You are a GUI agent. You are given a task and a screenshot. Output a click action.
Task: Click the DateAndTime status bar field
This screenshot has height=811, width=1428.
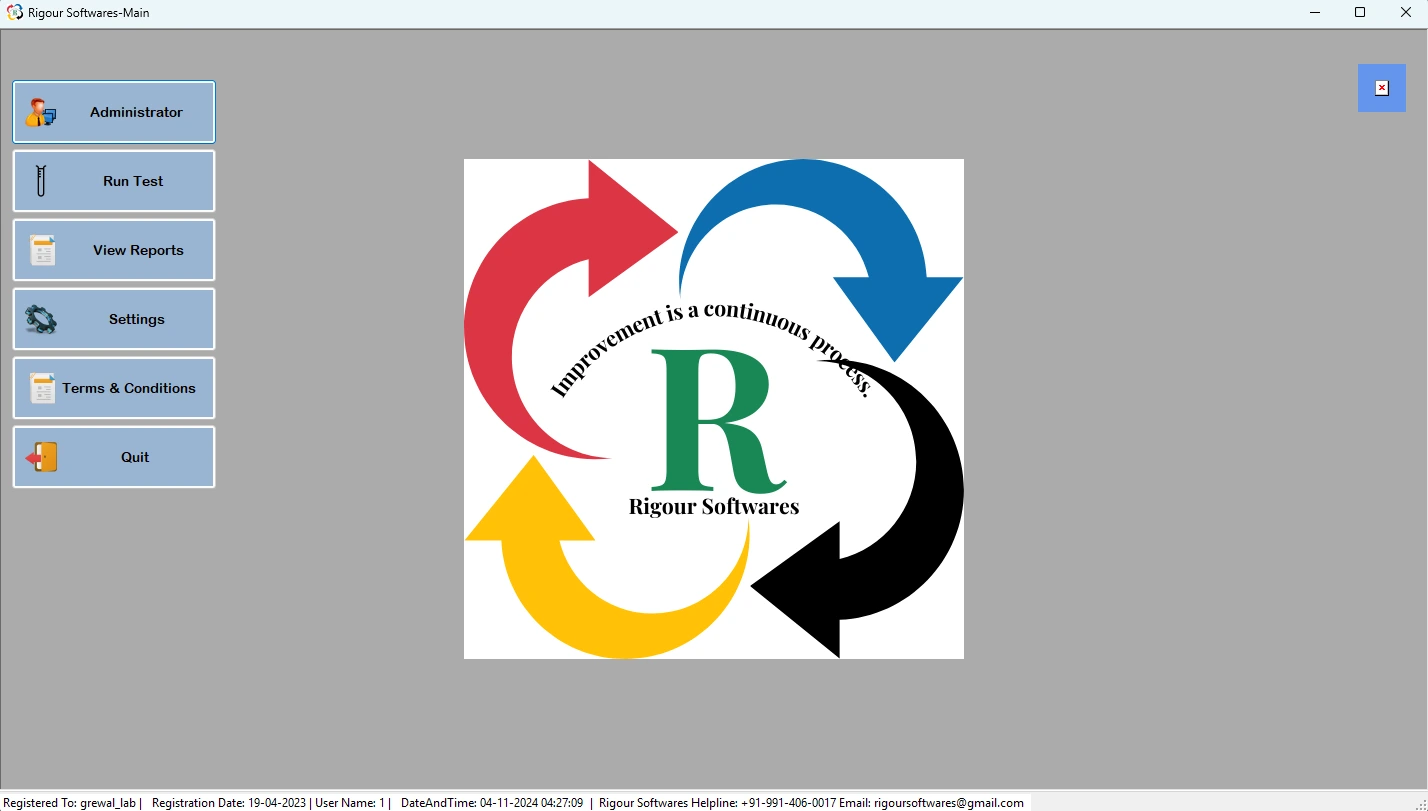(x=491, y=803)
